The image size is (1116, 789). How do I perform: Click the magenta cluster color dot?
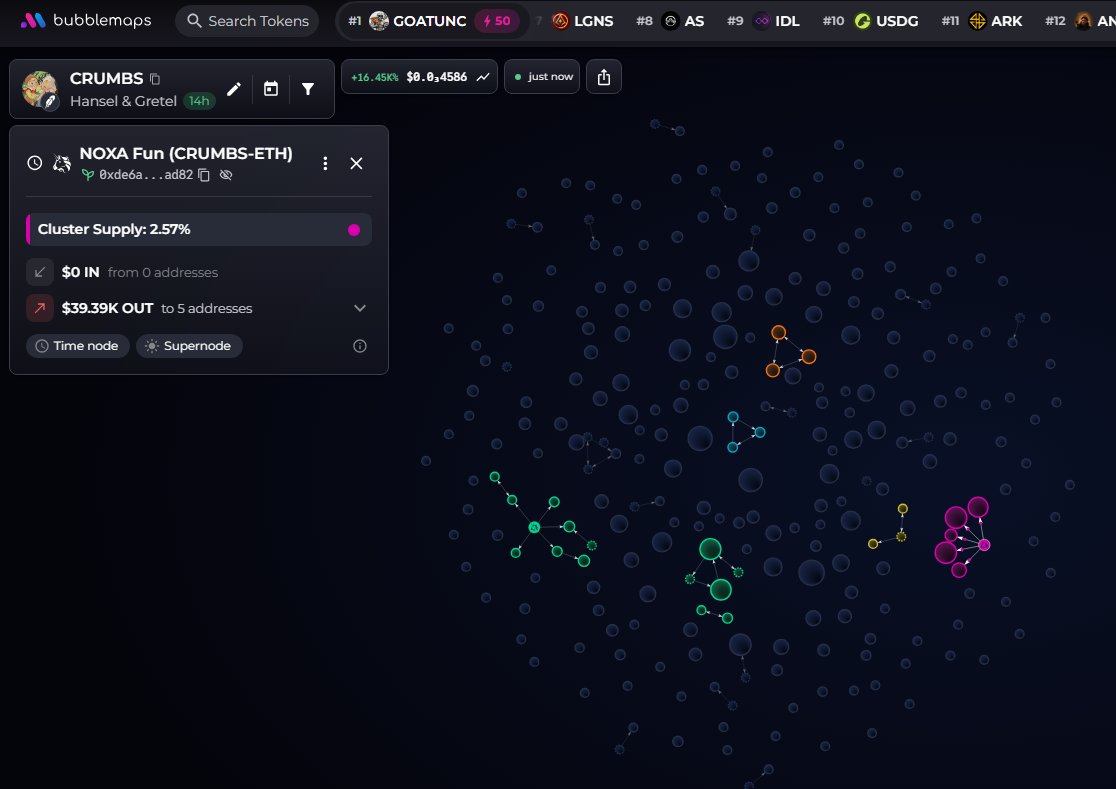pos(354,230)
